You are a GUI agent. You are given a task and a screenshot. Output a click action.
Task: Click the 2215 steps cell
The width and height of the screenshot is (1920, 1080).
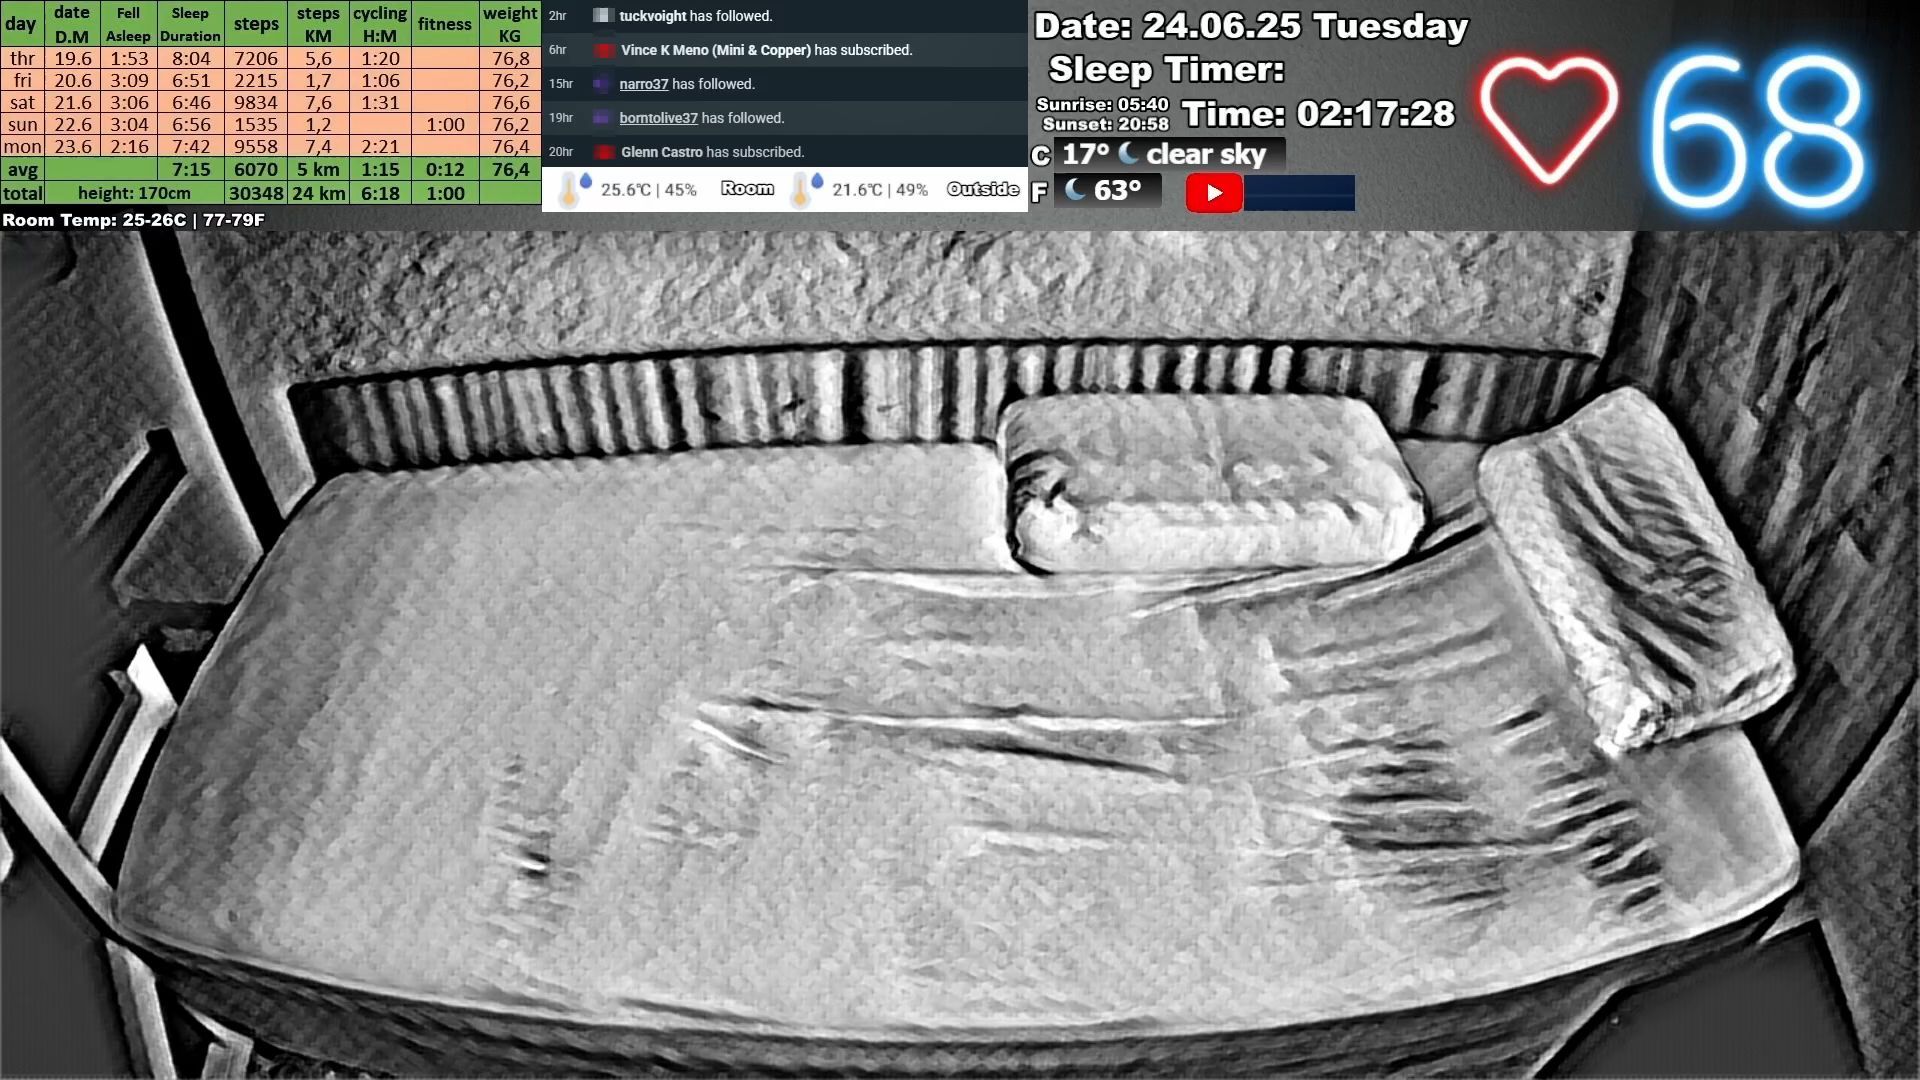[x=256, y=81]
